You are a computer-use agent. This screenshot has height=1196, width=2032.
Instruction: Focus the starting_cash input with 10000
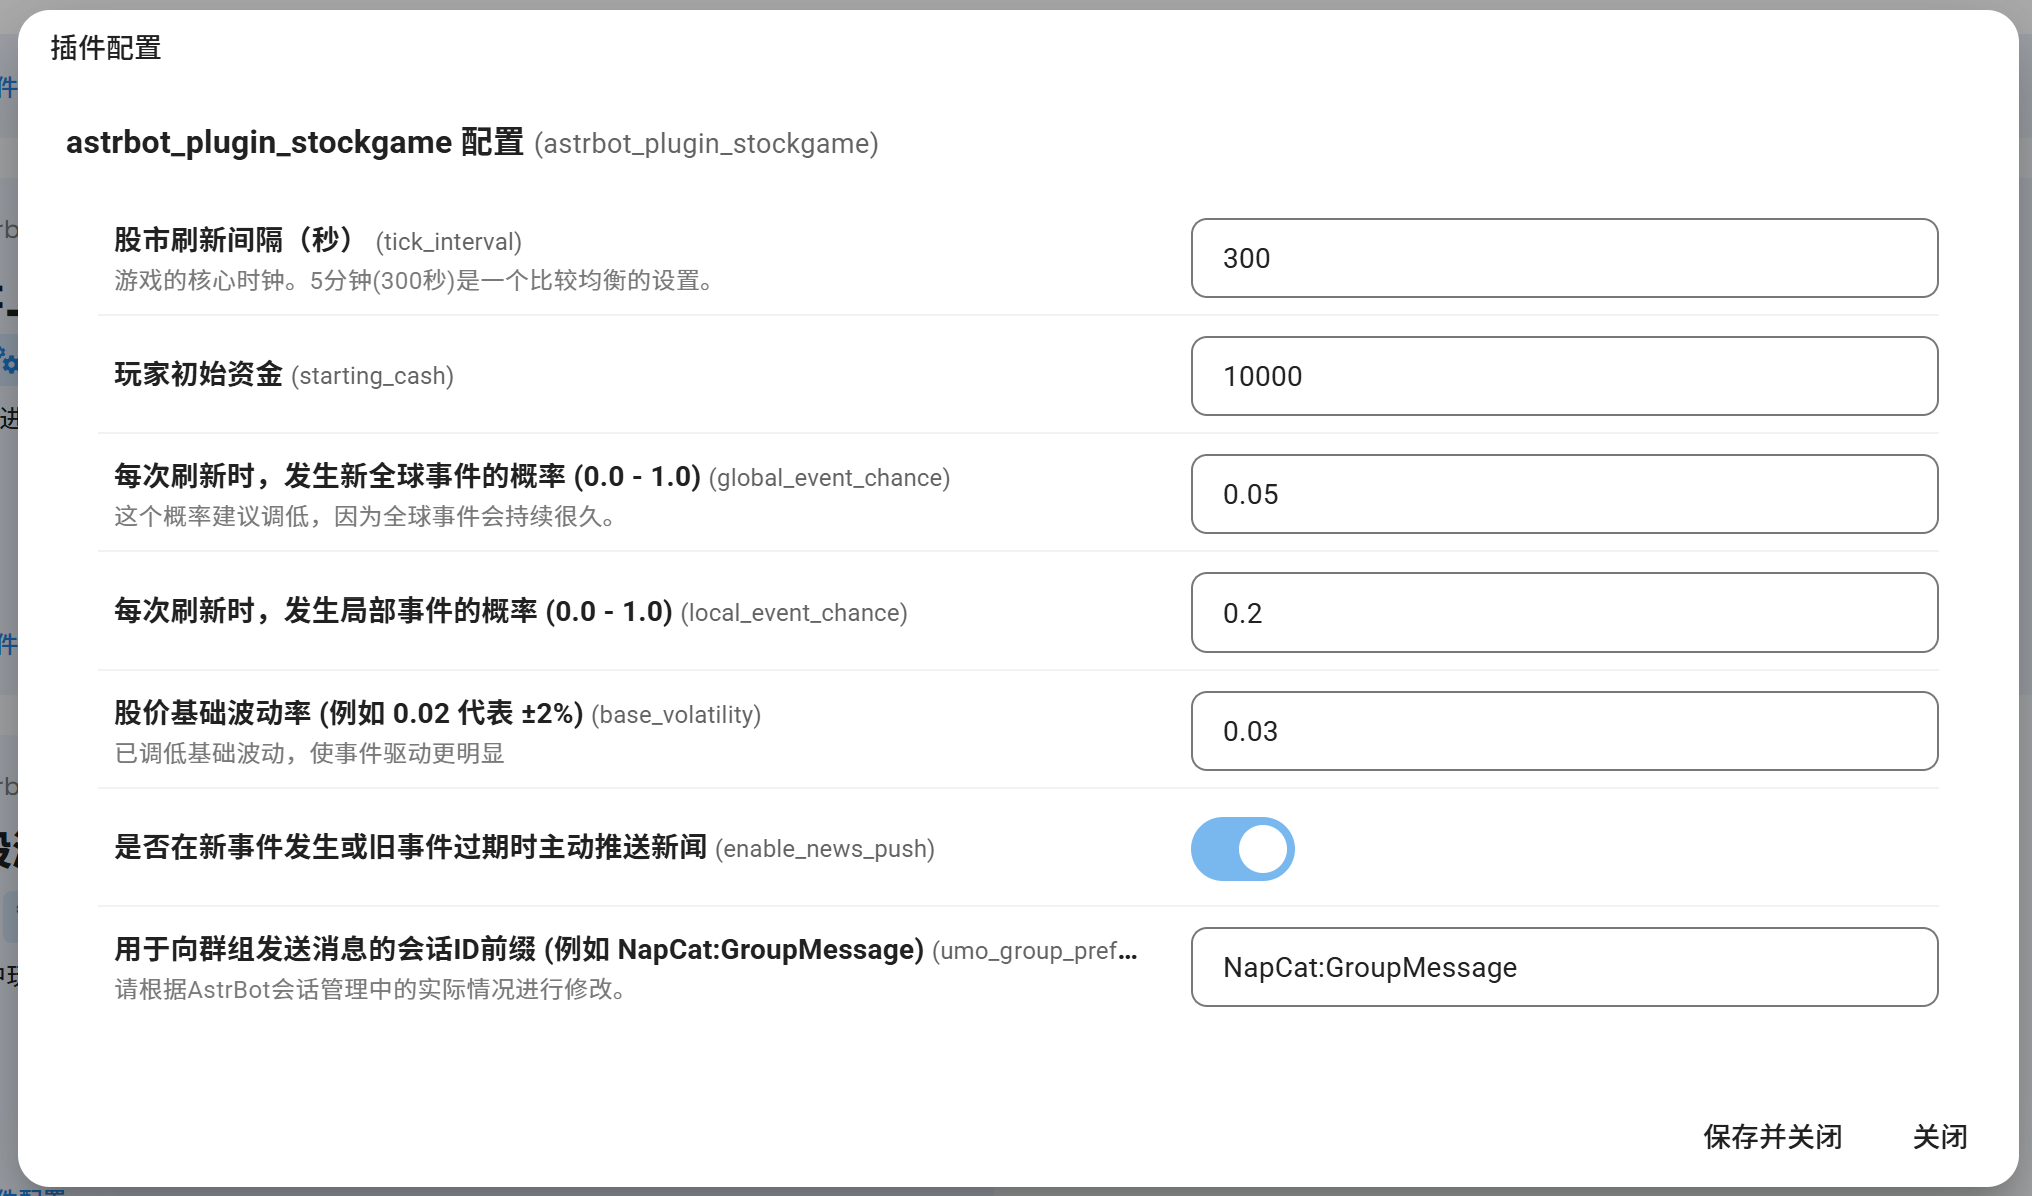[x=1563, y=376]
